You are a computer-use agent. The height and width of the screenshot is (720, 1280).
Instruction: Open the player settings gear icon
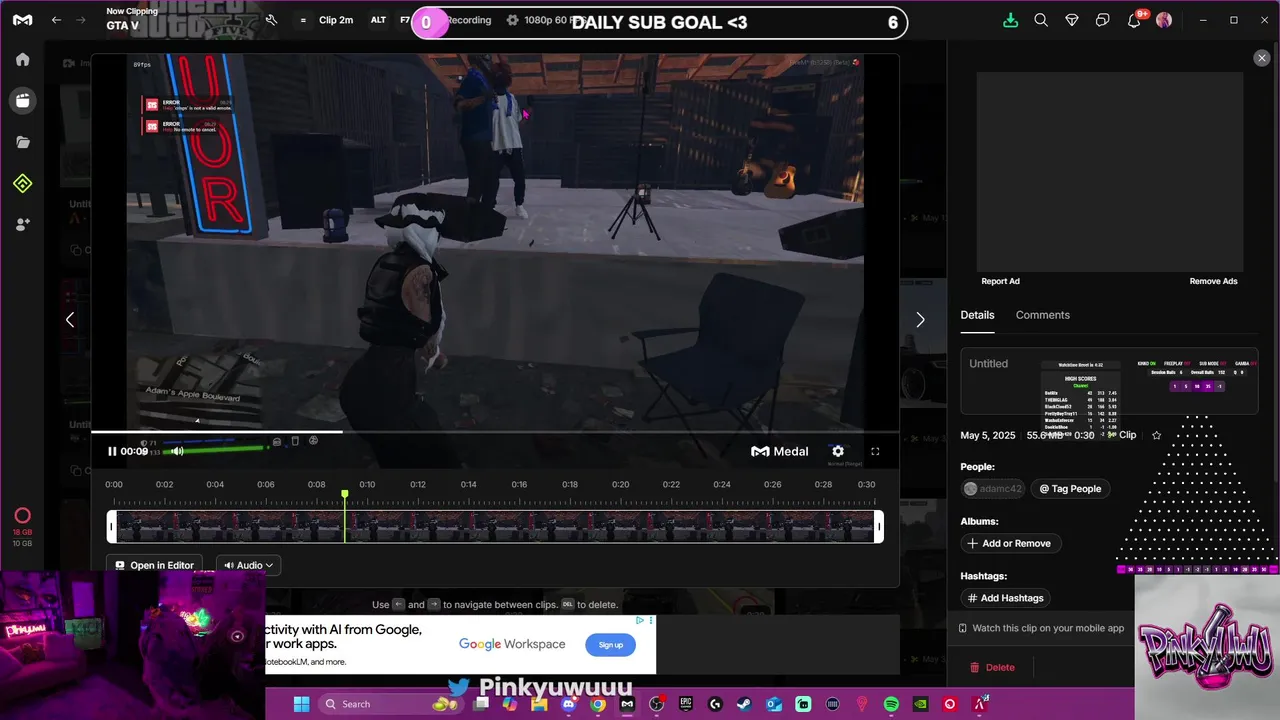(x=838, y=451)
